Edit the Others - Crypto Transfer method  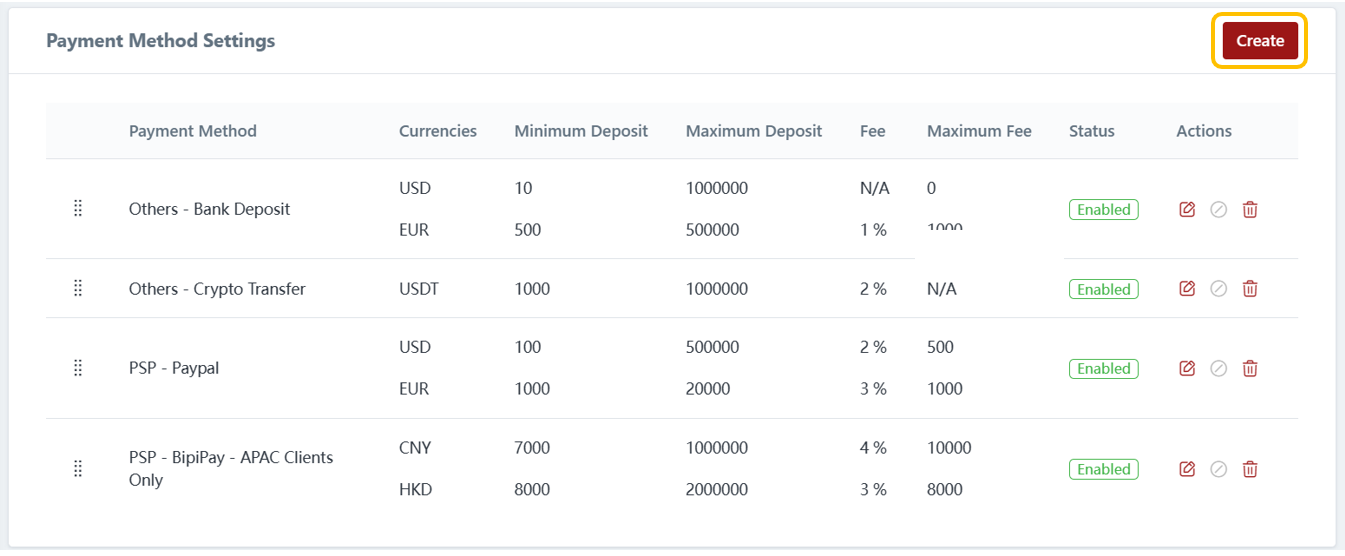1187,288
